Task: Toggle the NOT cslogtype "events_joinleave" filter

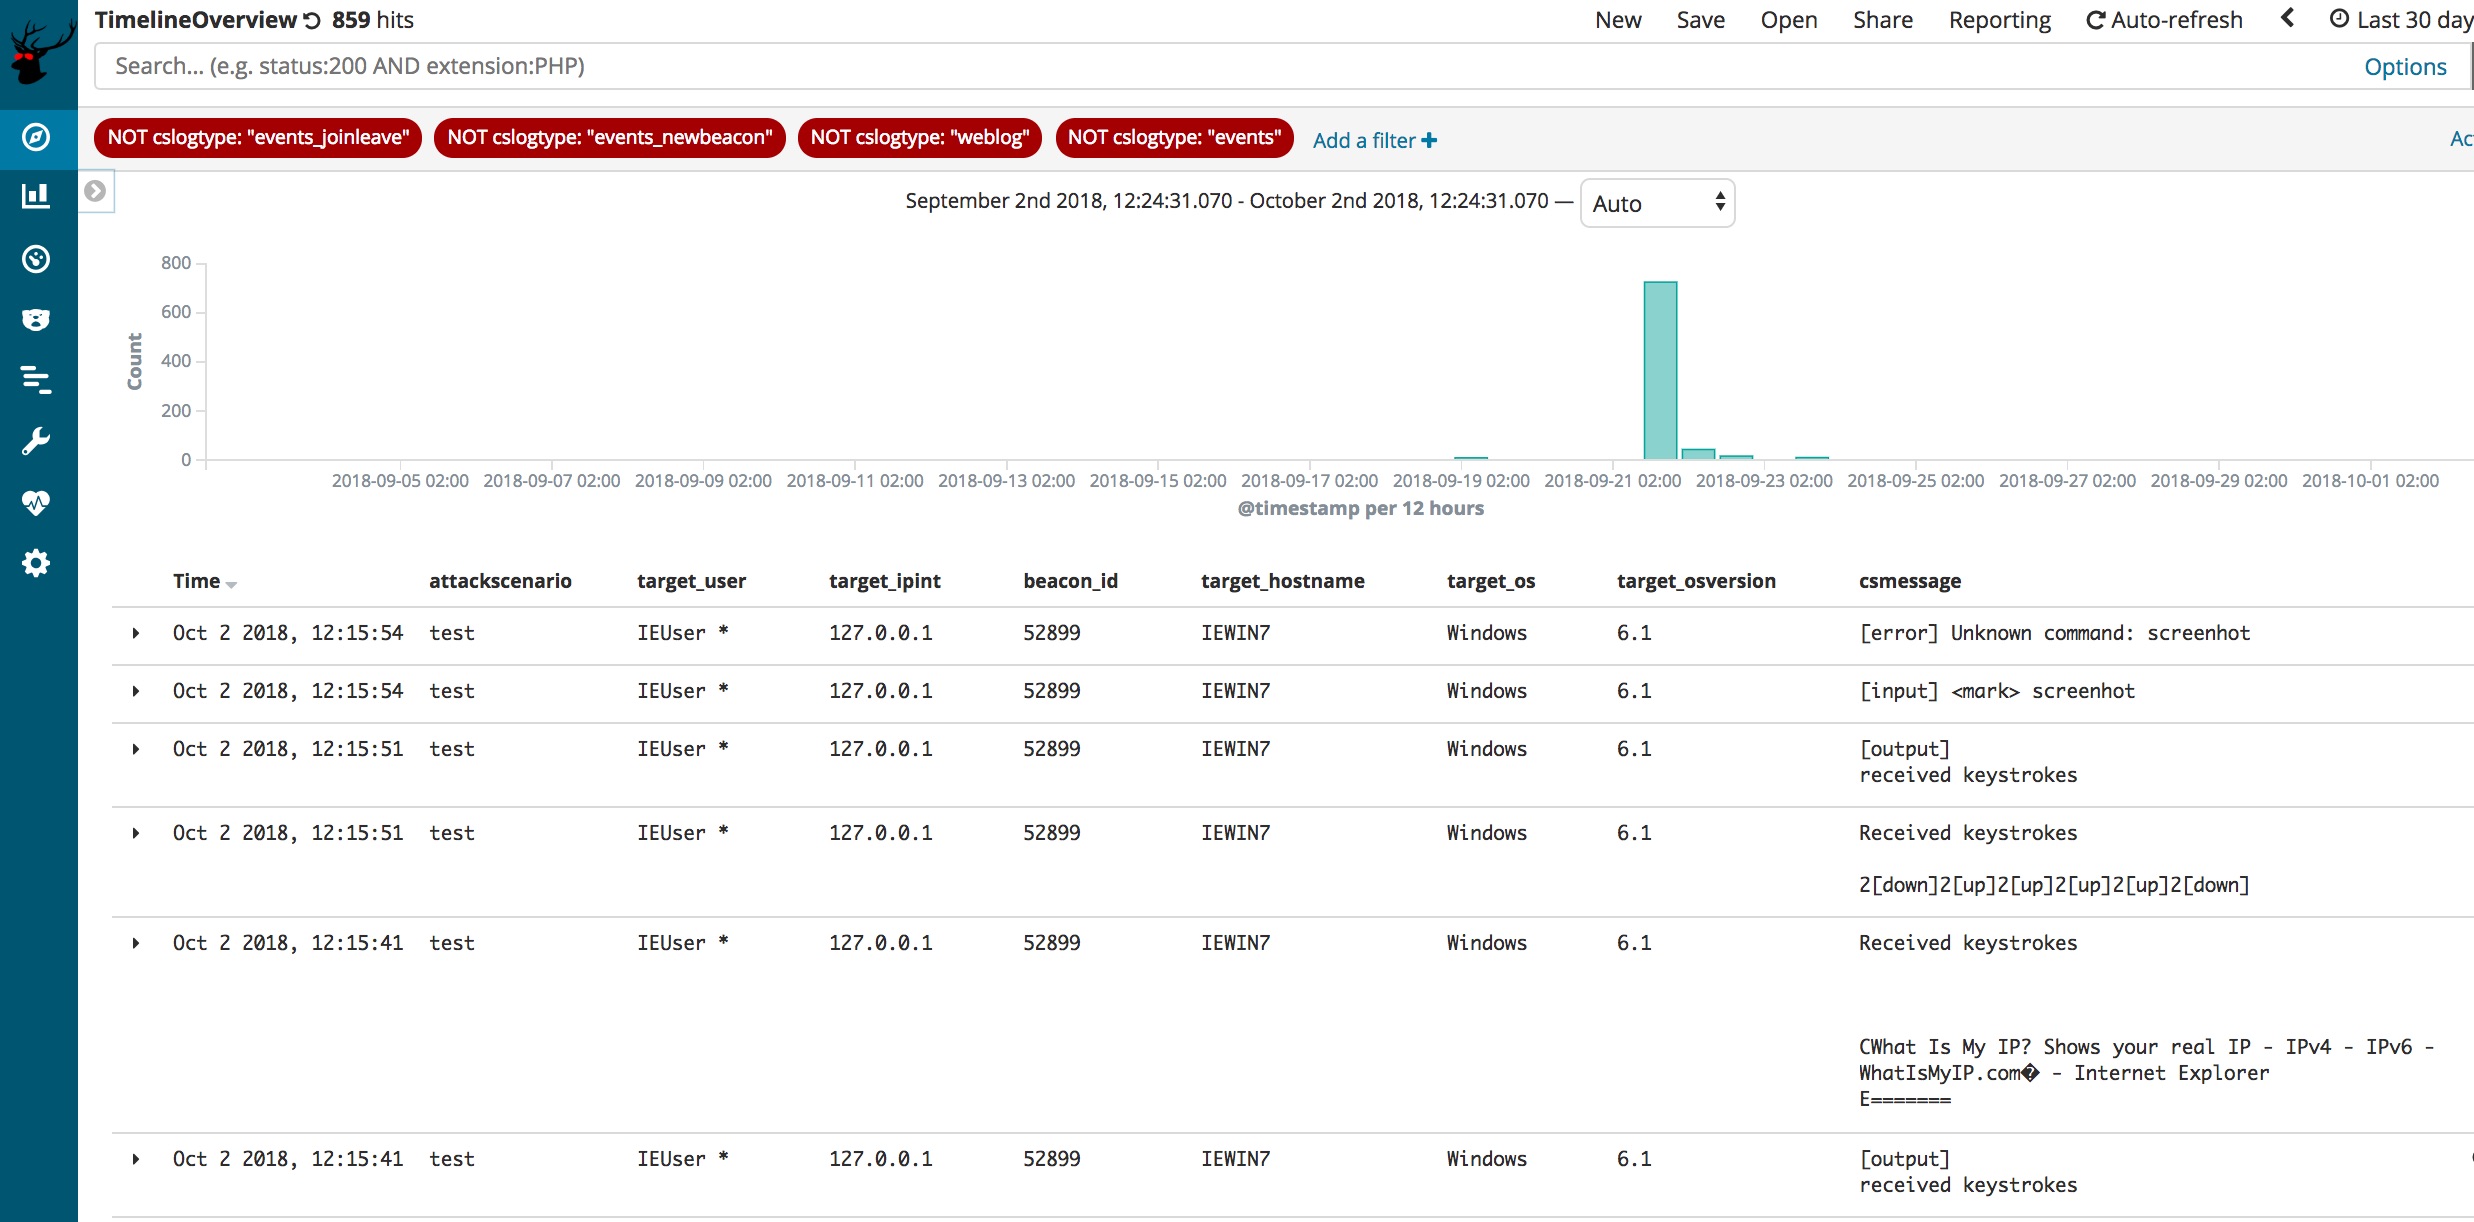Action: click(x=258, y=138)
